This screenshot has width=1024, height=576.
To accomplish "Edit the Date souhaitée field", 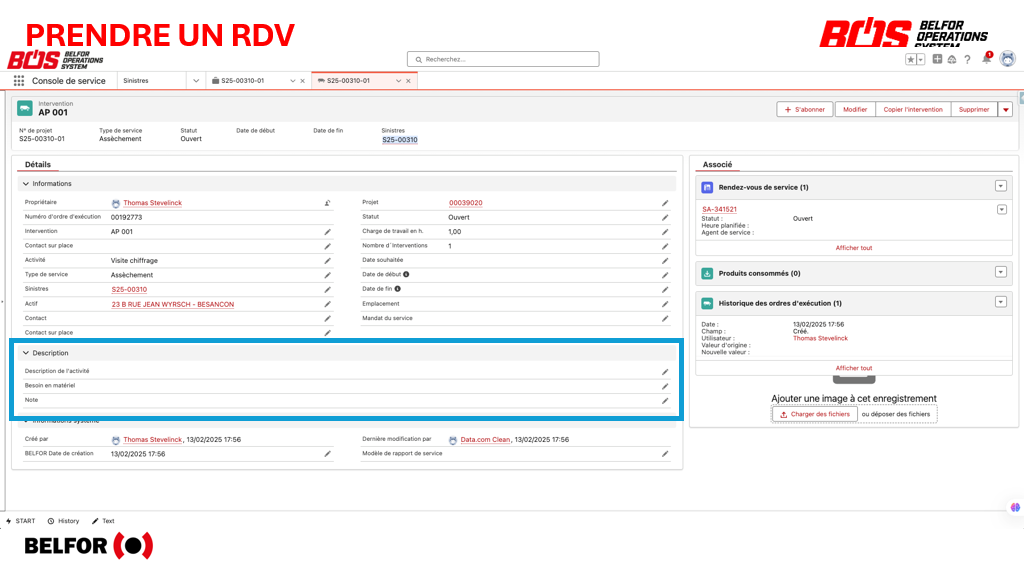I will (x=665, y=261).
